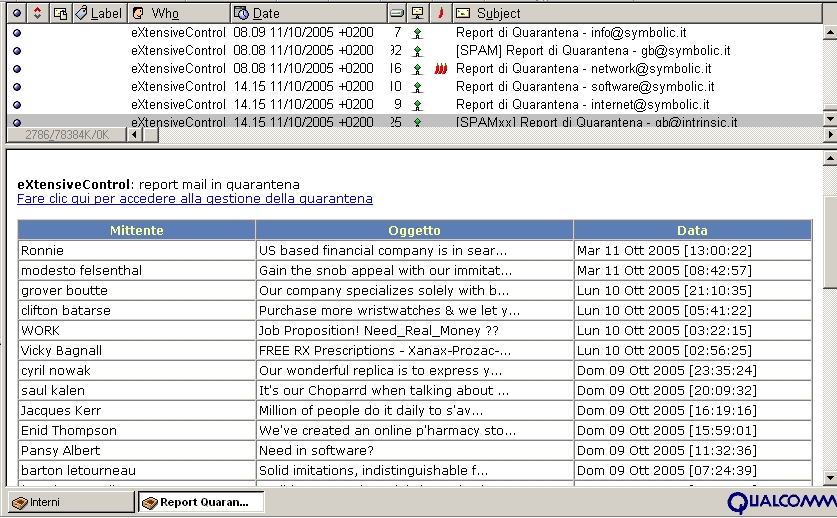
Task: Click chili peppers on network@symbolic.it message
Action: pyautogui.click(x=440, y=69)
